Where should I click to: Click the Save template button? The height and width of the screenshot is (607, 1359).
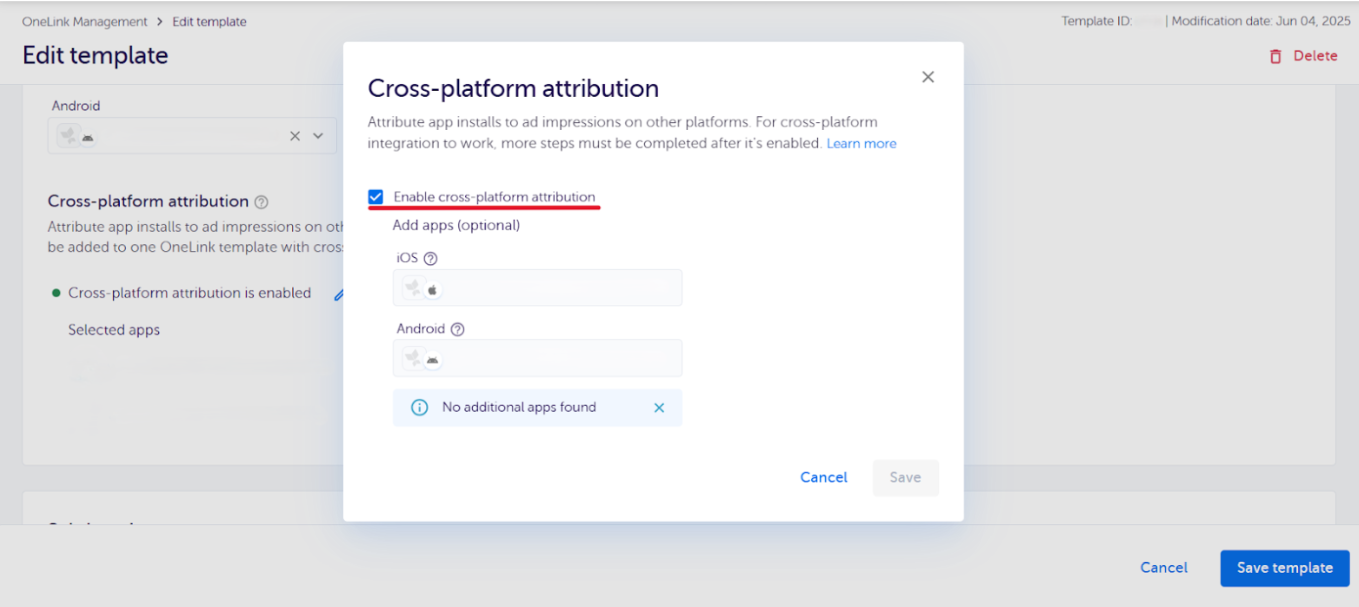1284,567
